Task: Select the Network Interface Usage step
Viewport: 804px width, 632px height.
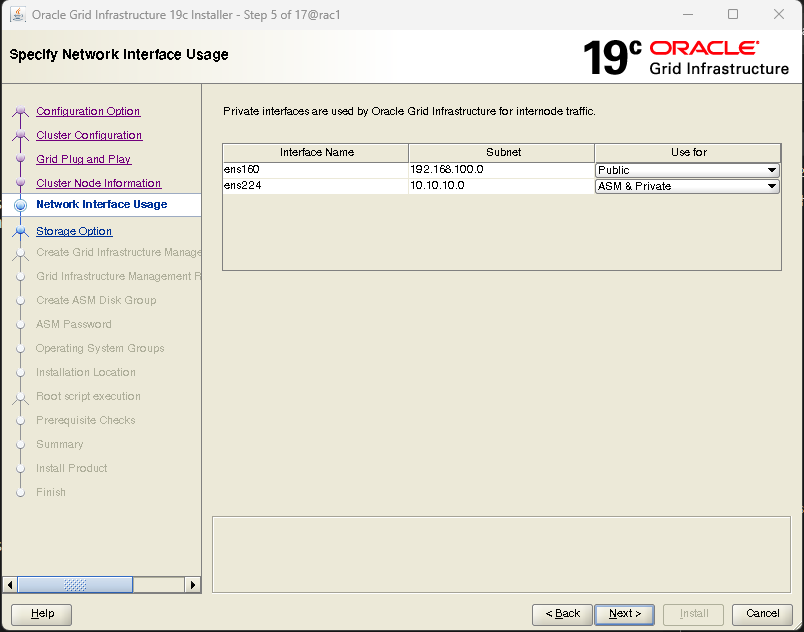Action: click(x=102, y=205)
